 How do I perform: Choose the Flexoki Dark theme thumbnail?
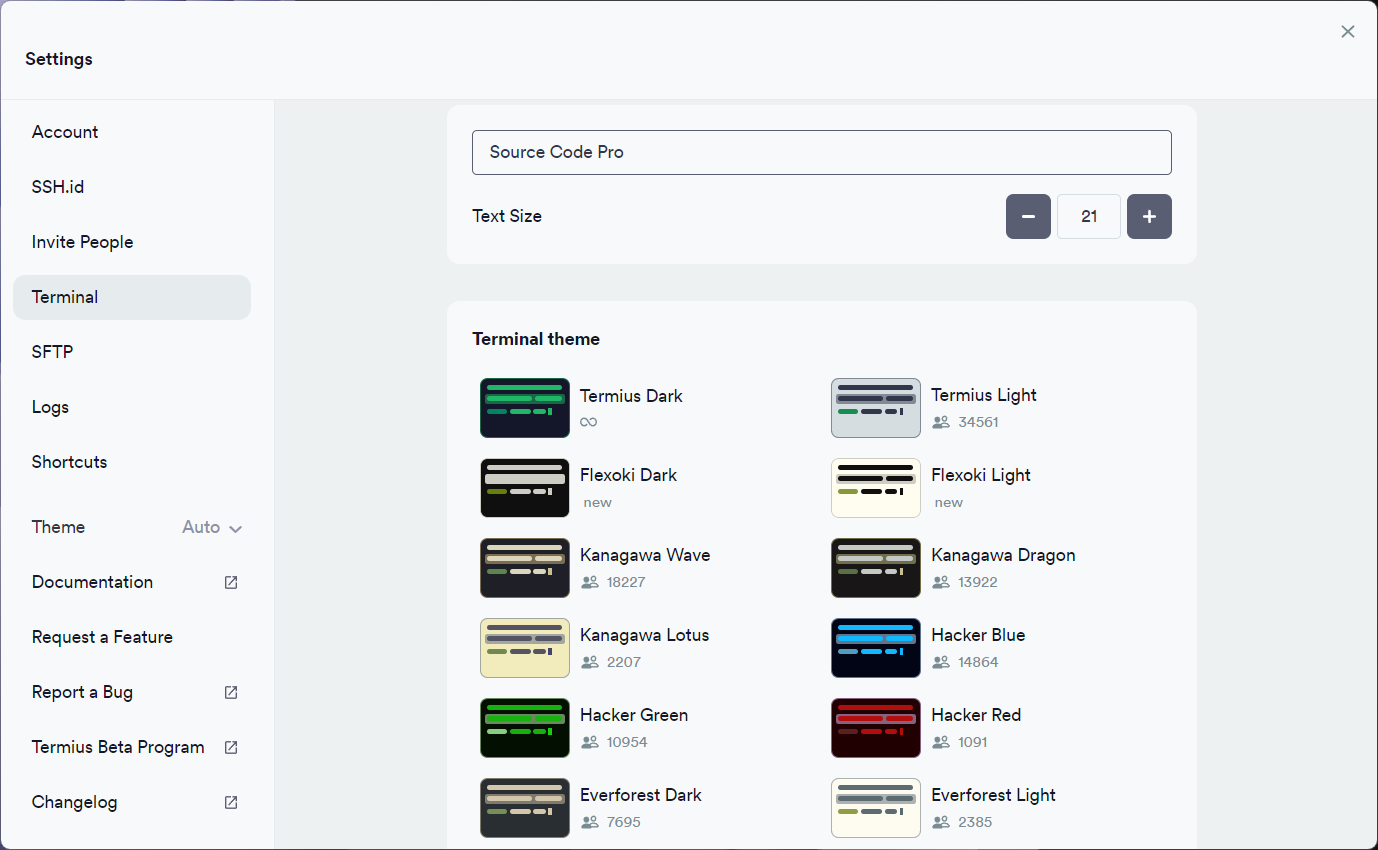pos(525,488)
